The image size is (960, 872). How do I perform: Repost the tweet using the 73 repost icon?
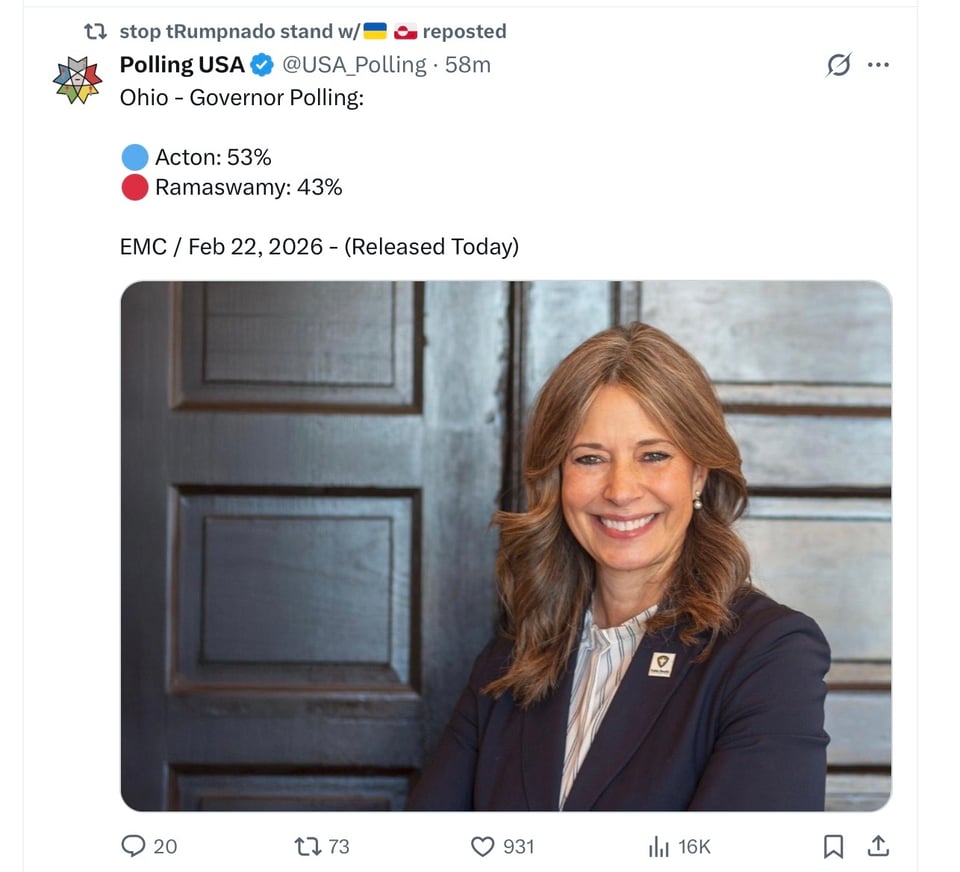(307, 846)
